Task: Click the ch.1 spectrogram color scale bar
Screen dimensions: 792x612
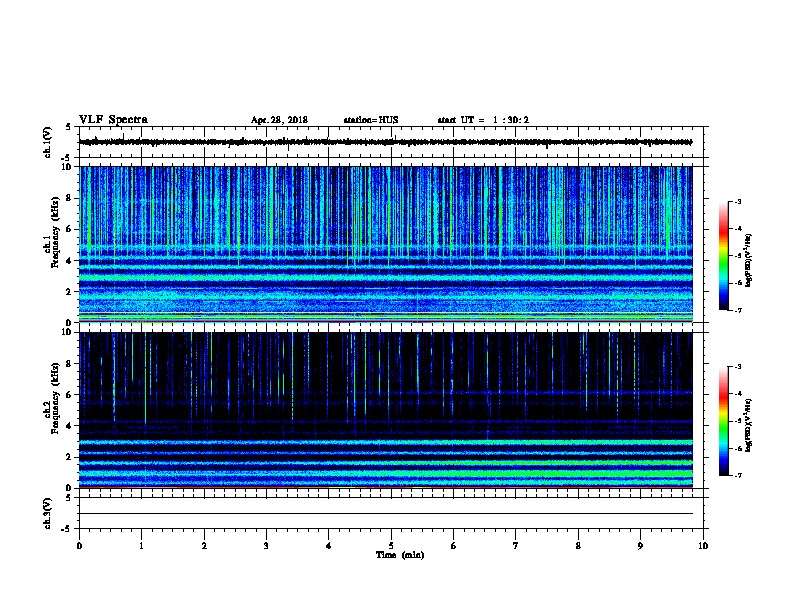Action: point(723,256)
